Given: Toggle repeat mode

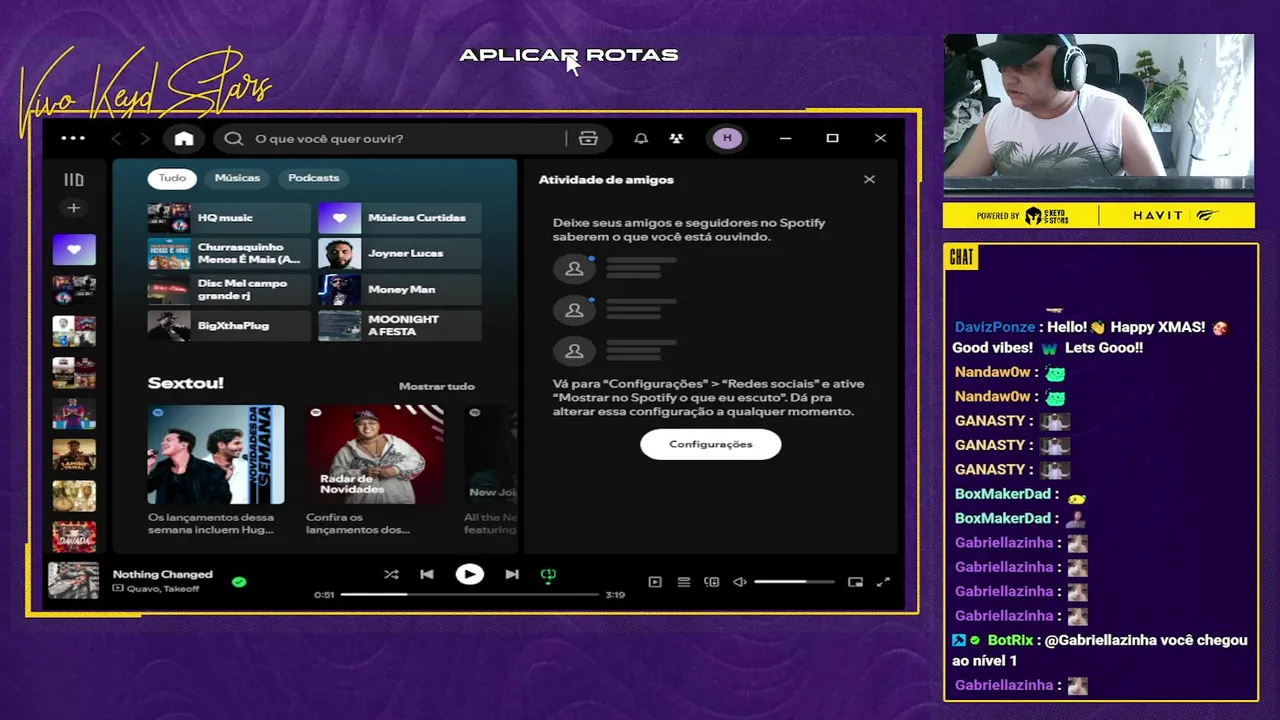Looking at the screenshot, I should click(x=548, y=575).
